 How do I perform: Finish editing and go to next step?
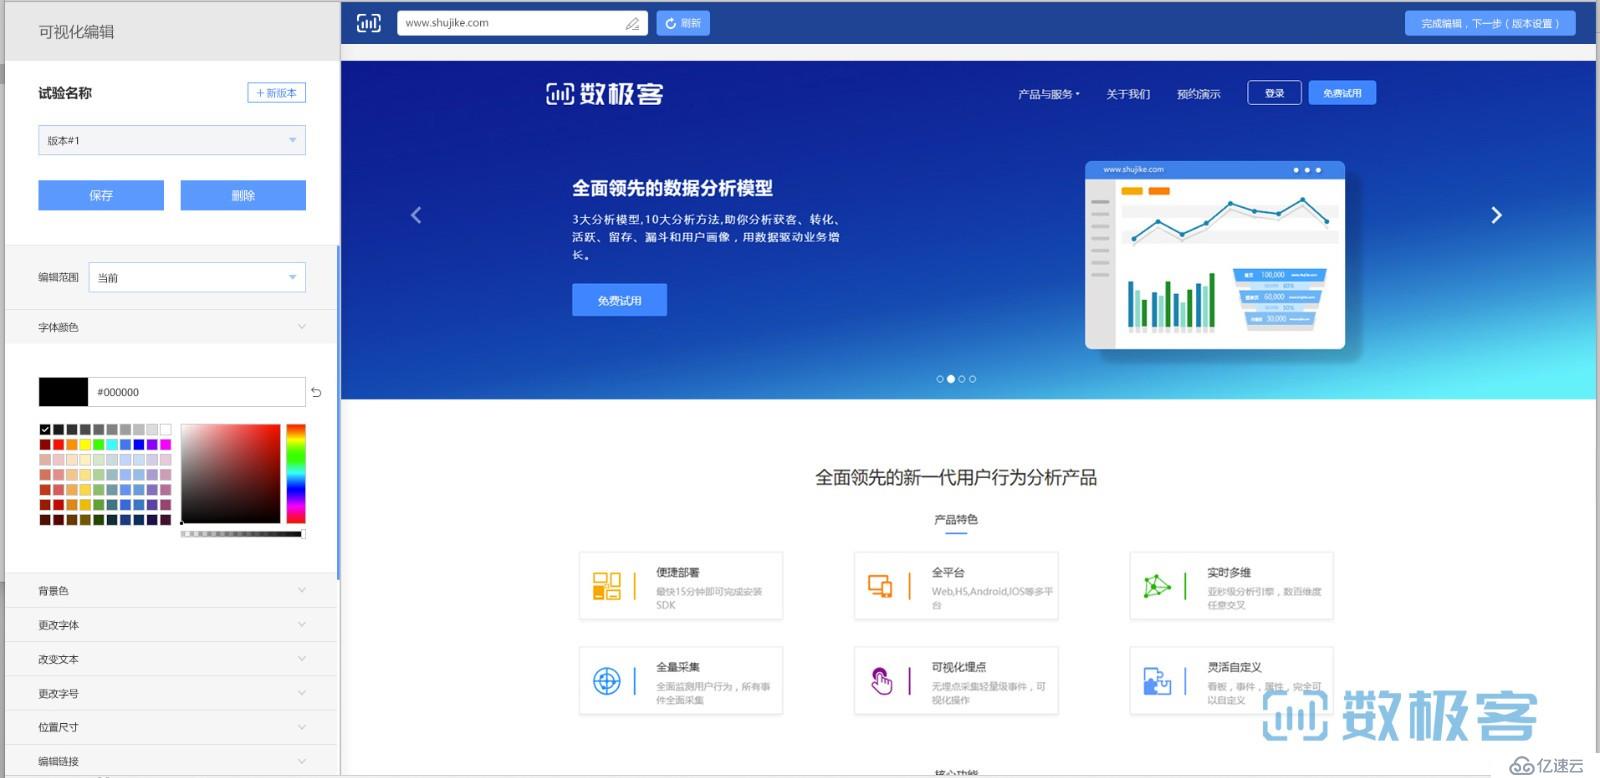pyautogui.click(x=1490, y=23)
